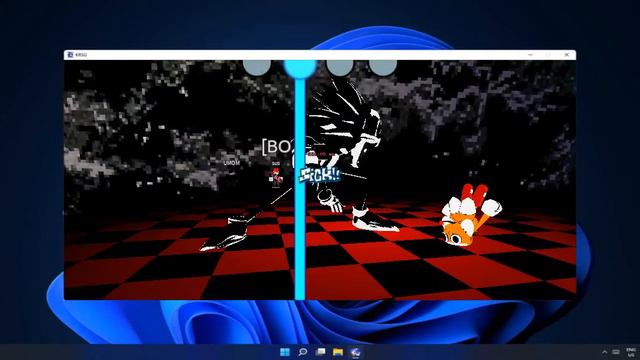Click the small red character sprite
640x360 pixels.
276,178
